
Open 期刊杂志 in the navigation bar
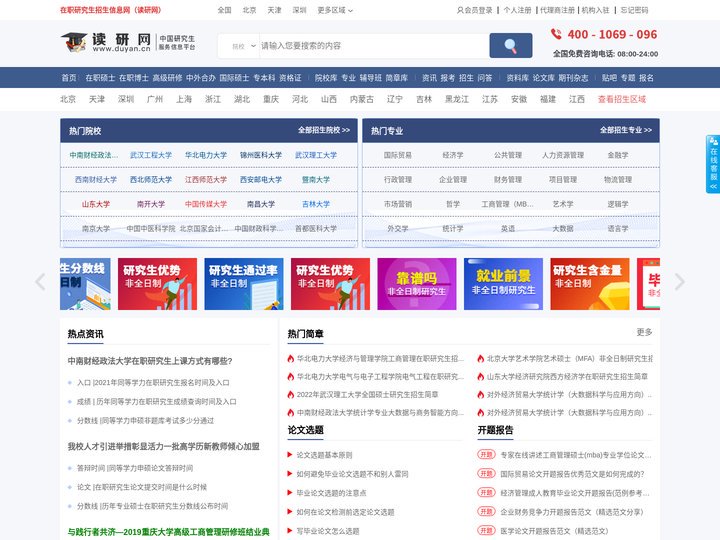tap(573, 78)
